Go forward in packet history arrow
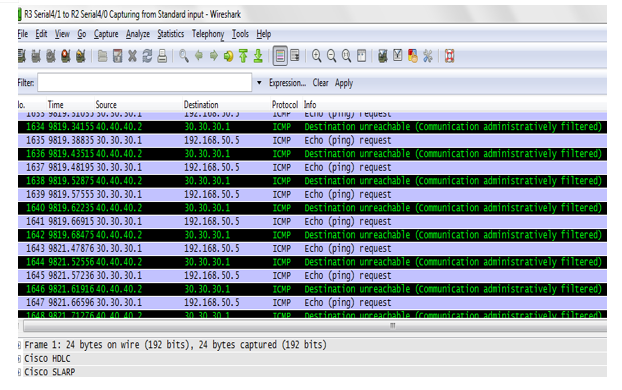Viewport: 622px width, 390px height. (x=213, y=56)
